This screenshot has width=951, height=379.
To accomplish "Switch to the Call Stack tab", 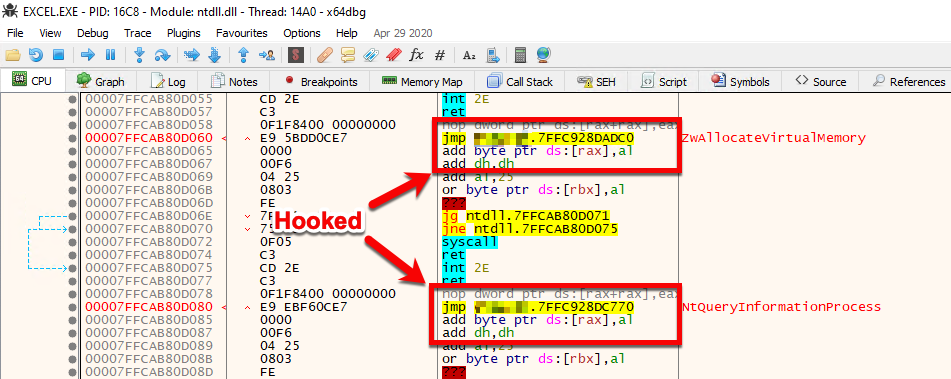I will (520, 81).
